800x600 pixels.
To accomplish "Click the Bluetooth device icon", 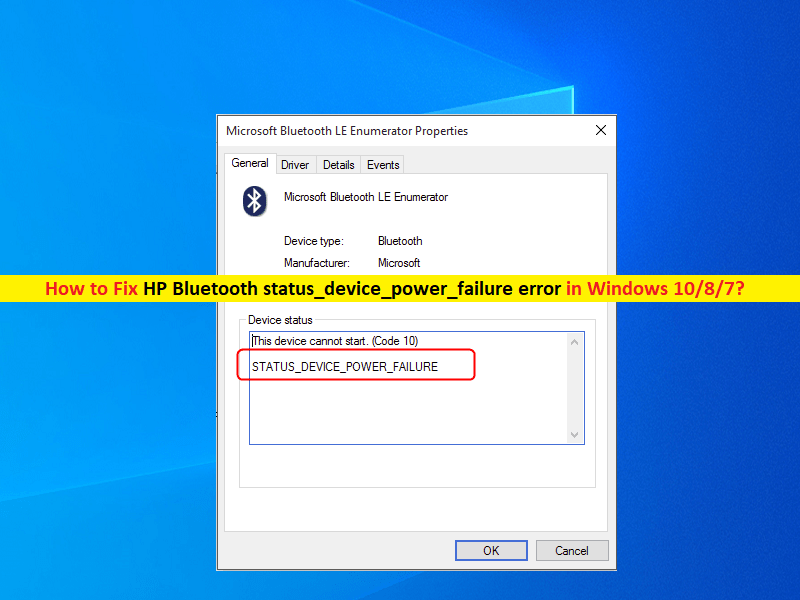I will click(255, 201).
